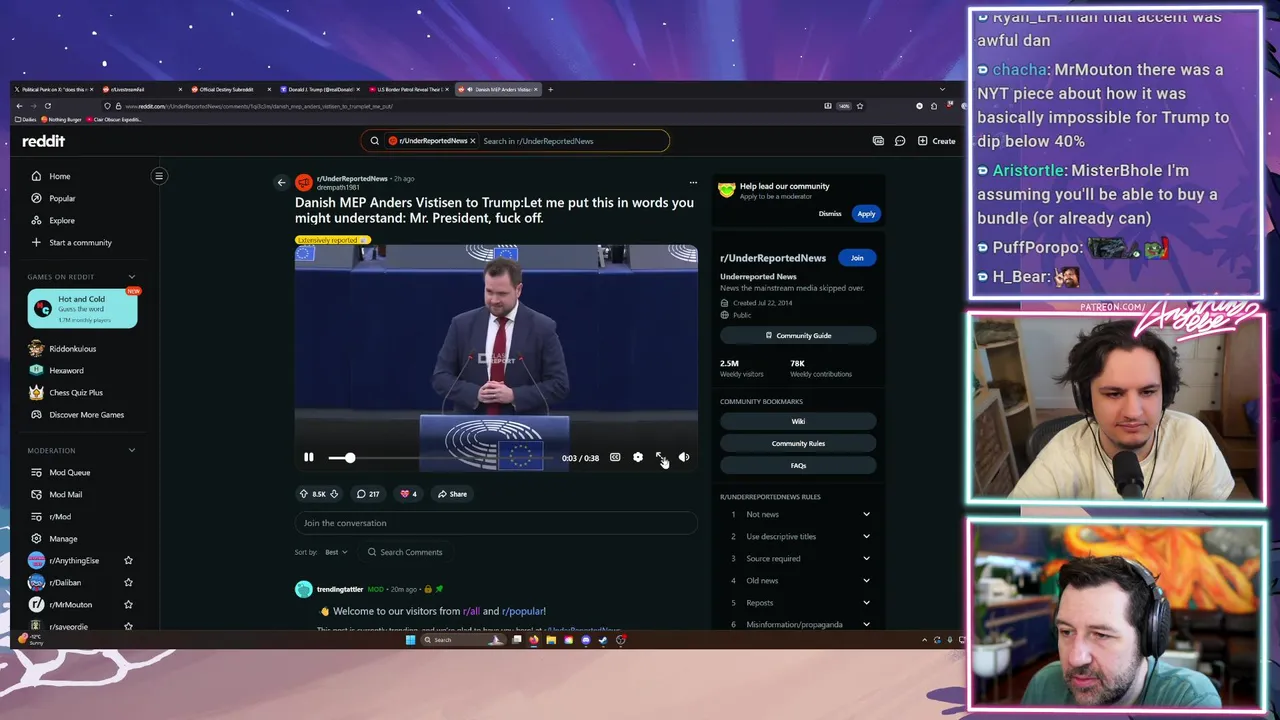1280x720 pixels.
Task: Open the Community Rules bookmark
Action: pos(798,444)
